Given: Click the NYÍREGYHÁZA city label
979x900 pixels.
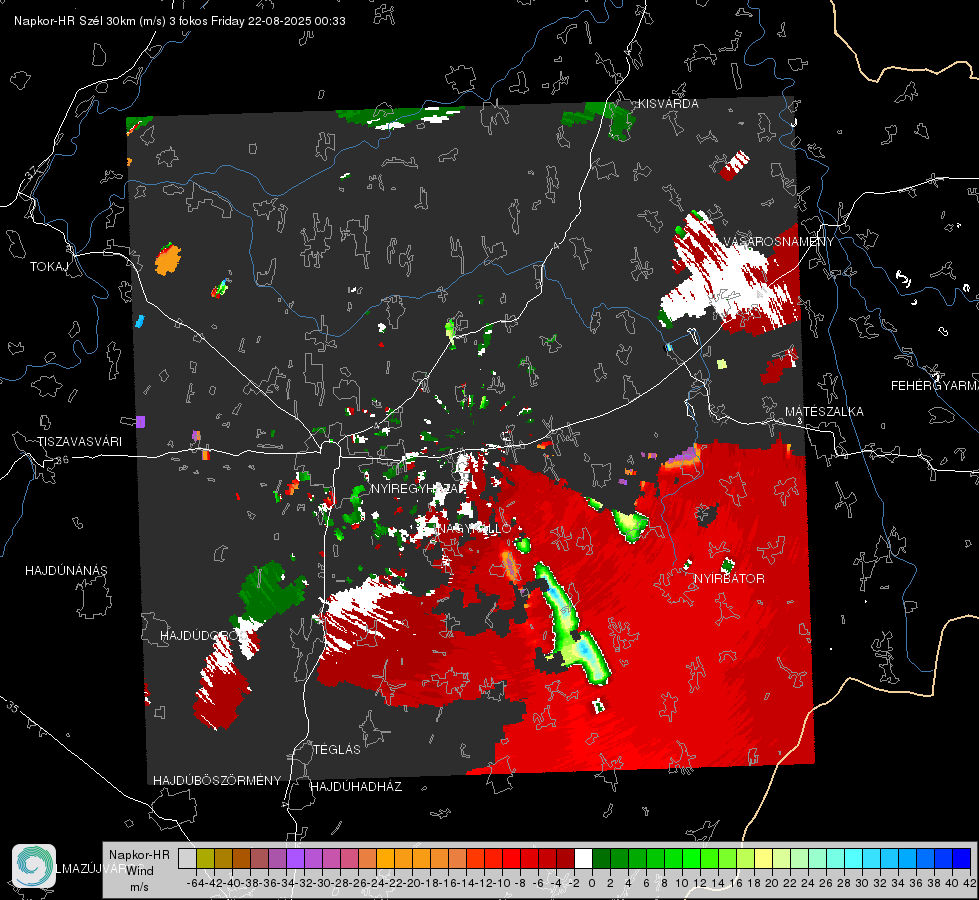Looking at the screenshot, I should (x=416, y=489).
